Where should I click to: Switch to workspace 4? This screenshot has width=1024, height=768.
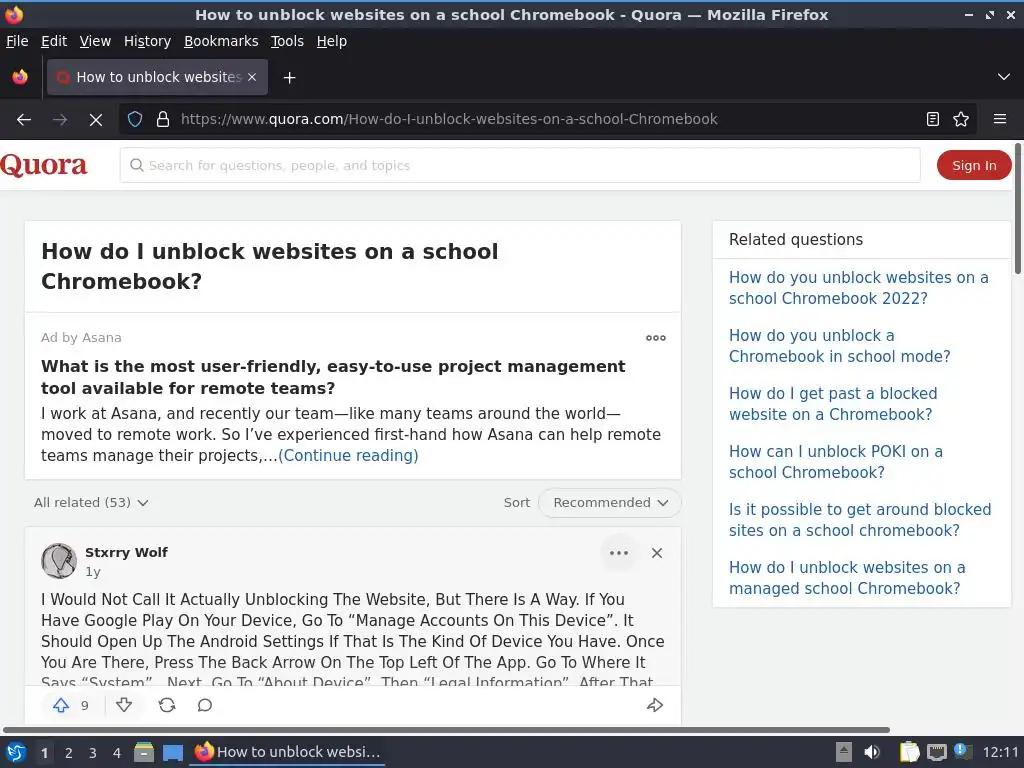[117, 753]
